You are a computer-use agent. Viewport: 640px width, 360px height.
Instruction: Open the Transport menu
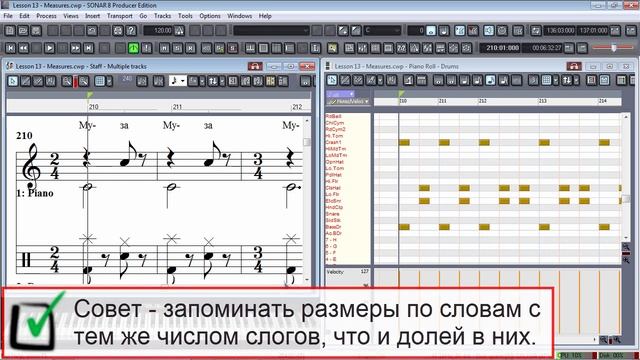pyautogui.click(x=120, y=16)
